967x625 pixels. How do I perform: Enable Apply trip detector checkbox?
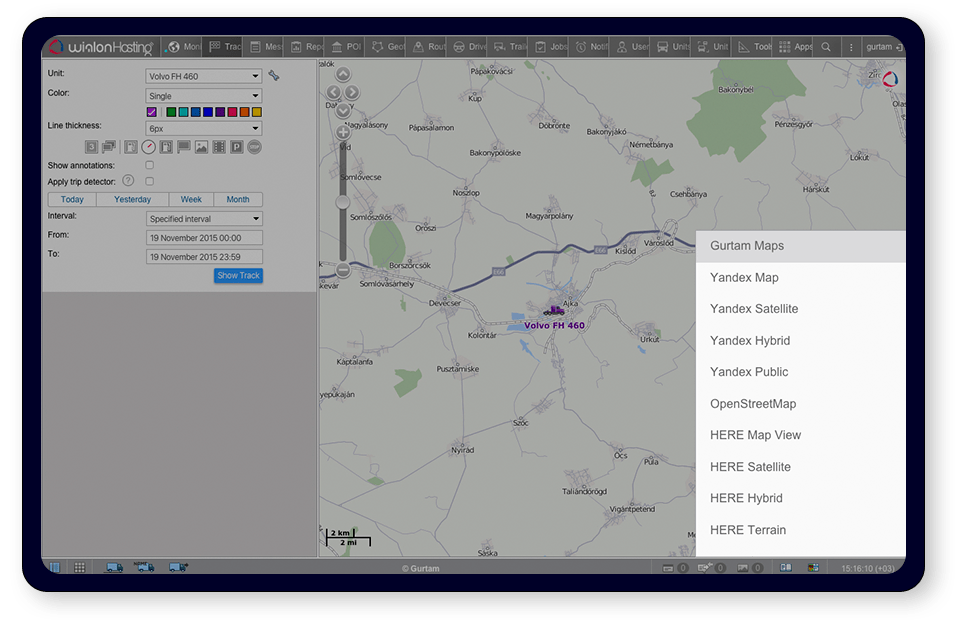pyautogui.click(x=149, y=181)
